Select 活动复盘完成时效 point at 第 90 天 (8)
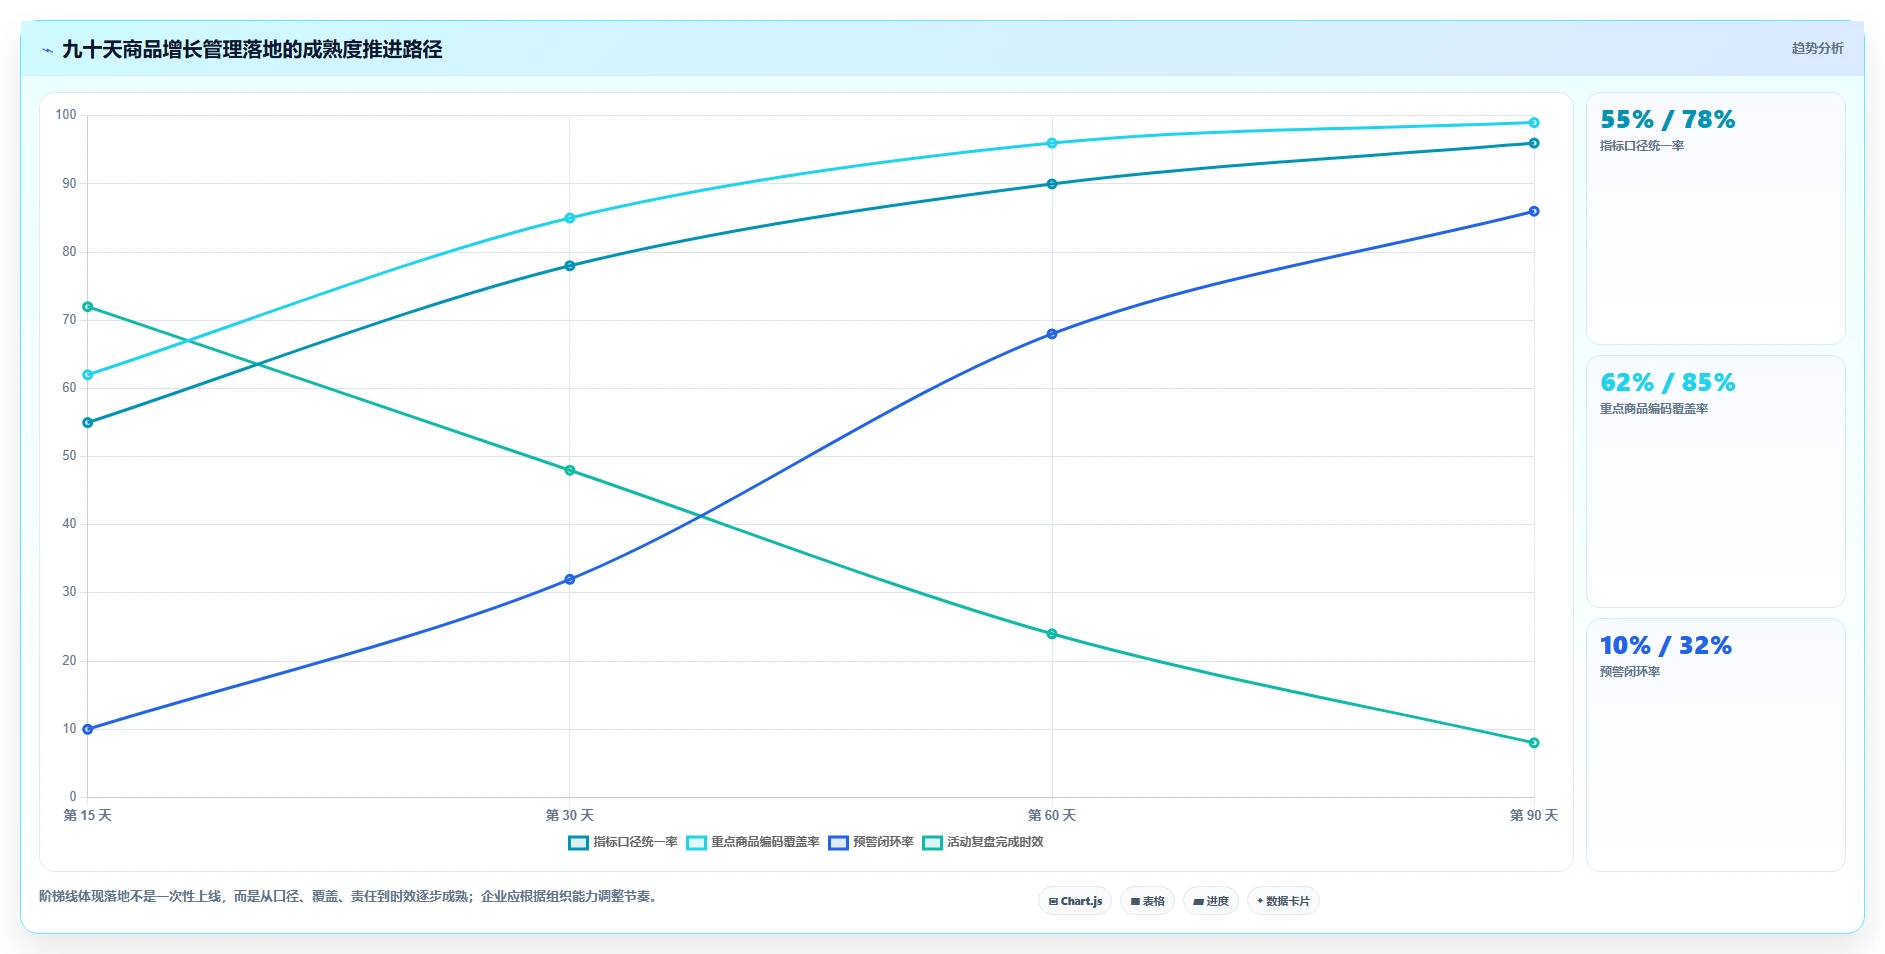Screen dimensions: 1885x954 click(x=1534, y=743)
